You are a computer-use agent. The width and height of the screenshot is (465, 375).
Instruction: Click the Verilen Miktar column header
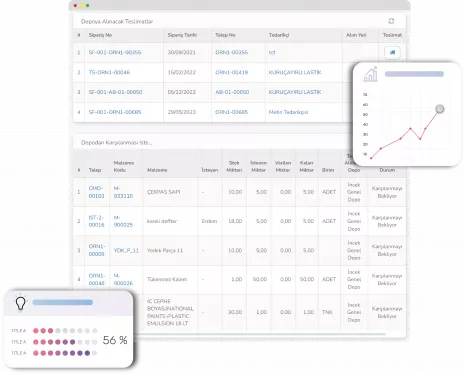click(283, 166)
